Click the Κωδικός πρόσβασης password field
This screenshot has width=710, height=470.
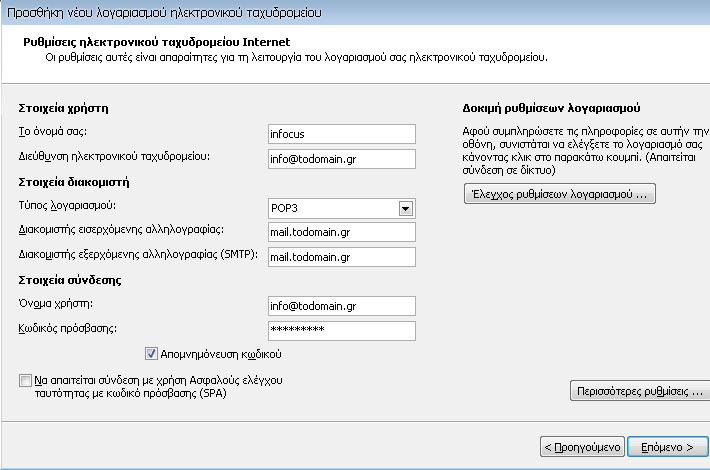(x=341, y=331)
